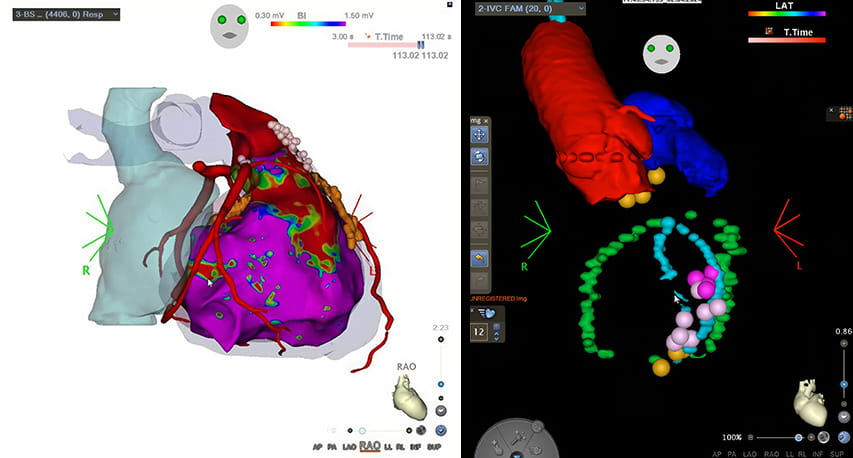The width and height of the screenshot is (853, 458).
Task: Click the T.Time icon in left view
Action: [x=368, y=36]
